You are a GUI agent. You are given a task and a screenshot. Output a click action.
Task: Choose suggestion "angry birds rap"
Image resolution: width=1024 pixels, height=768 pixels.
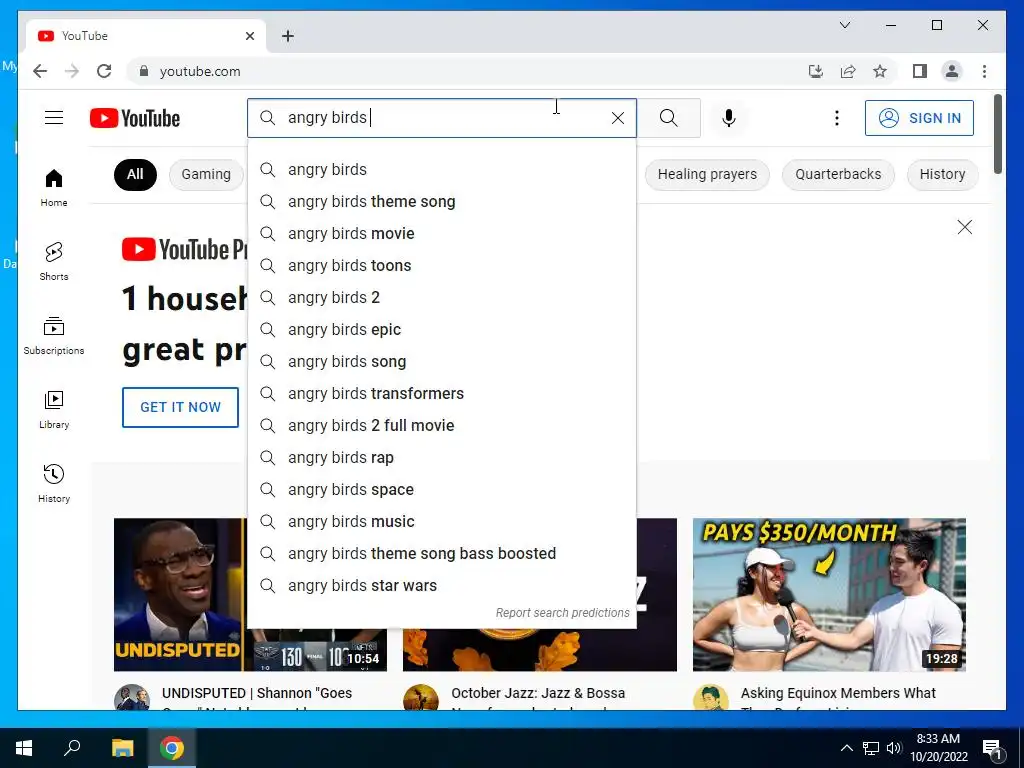[442, 458]
